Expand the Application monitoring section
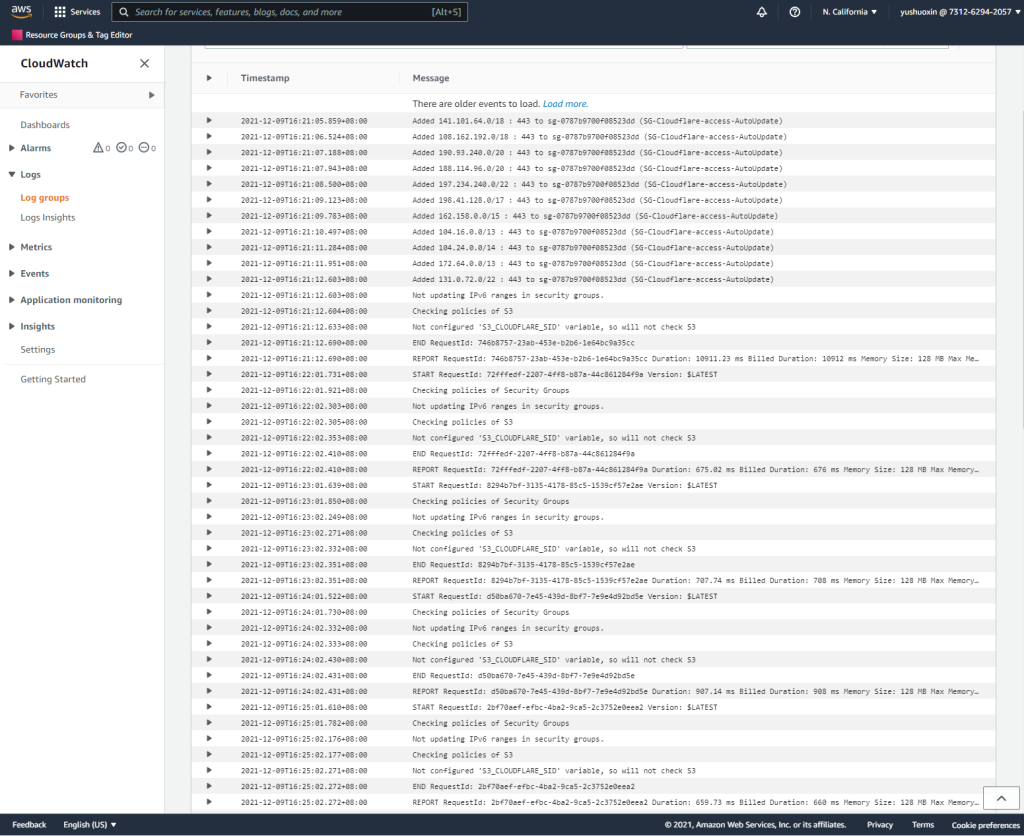The height and width of the screenshot is (836, 1024). pos(70,300)
